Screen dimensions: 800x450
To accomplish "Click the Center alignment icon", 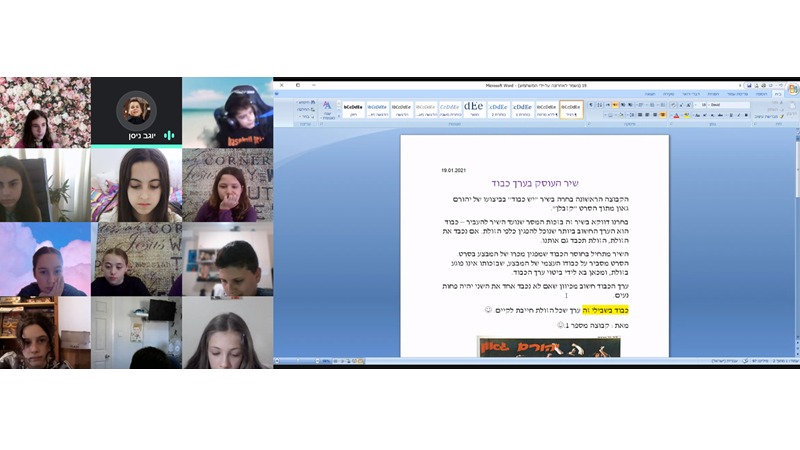I will (655, 115).
